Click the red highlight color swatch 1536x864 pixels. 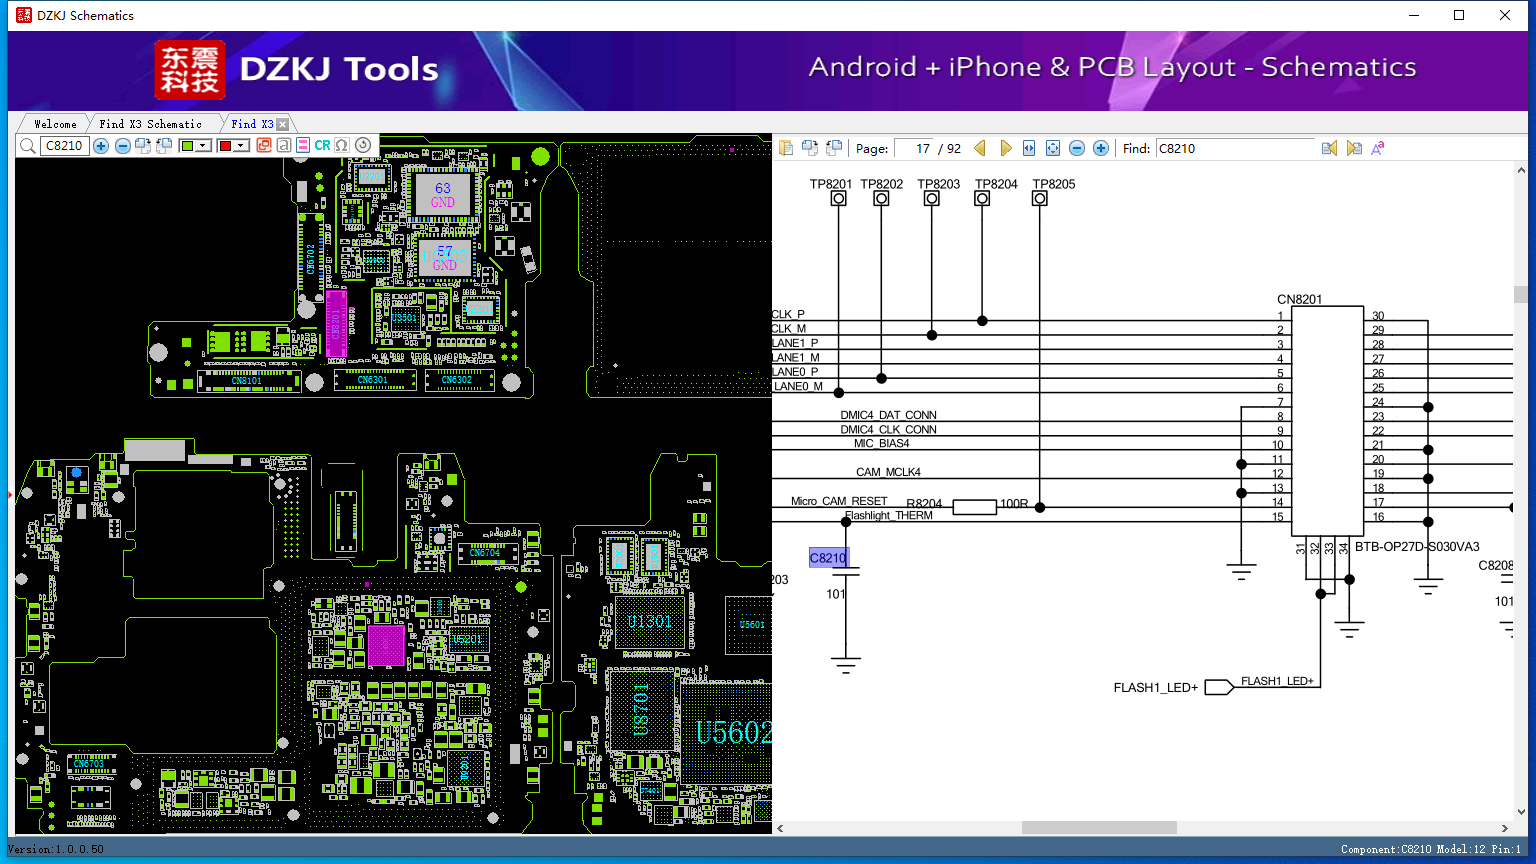pyautogui.click(x=225, y=146)
